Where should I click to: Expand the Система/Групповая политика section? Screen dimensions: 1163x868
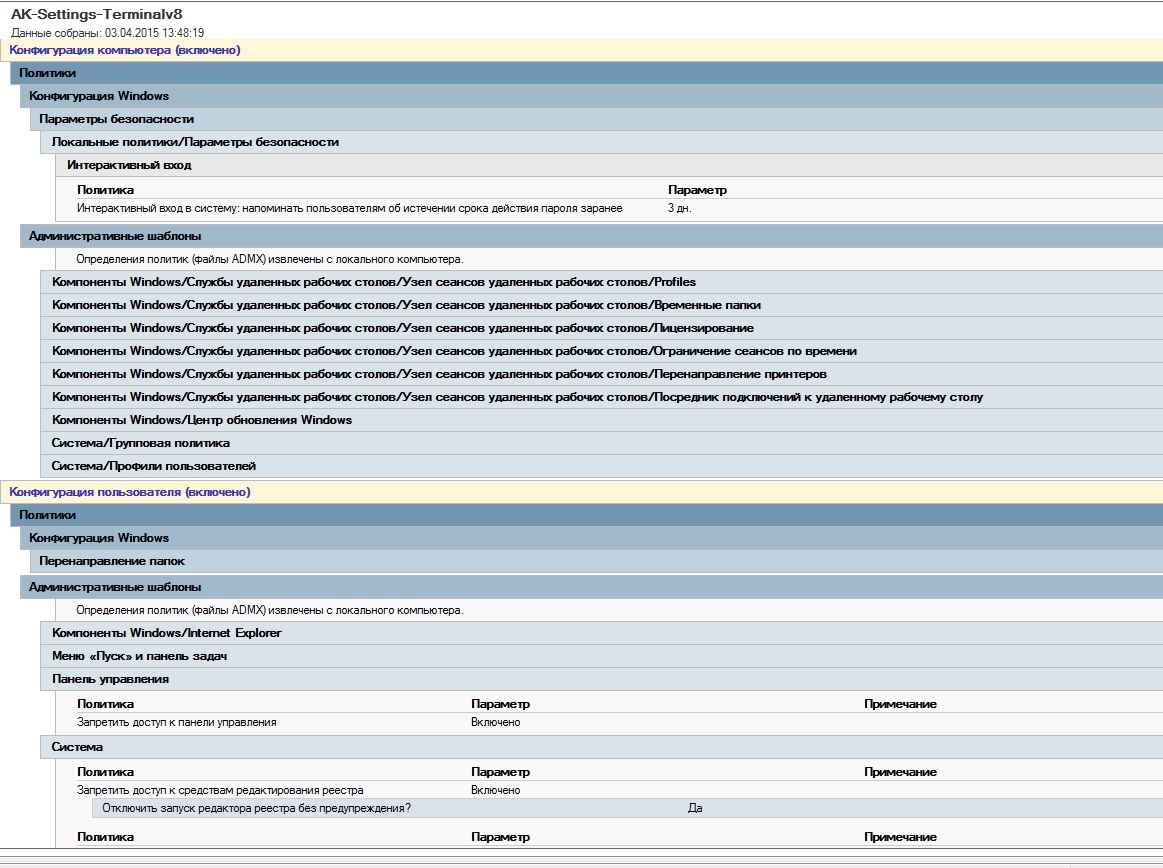coord(141,443)
